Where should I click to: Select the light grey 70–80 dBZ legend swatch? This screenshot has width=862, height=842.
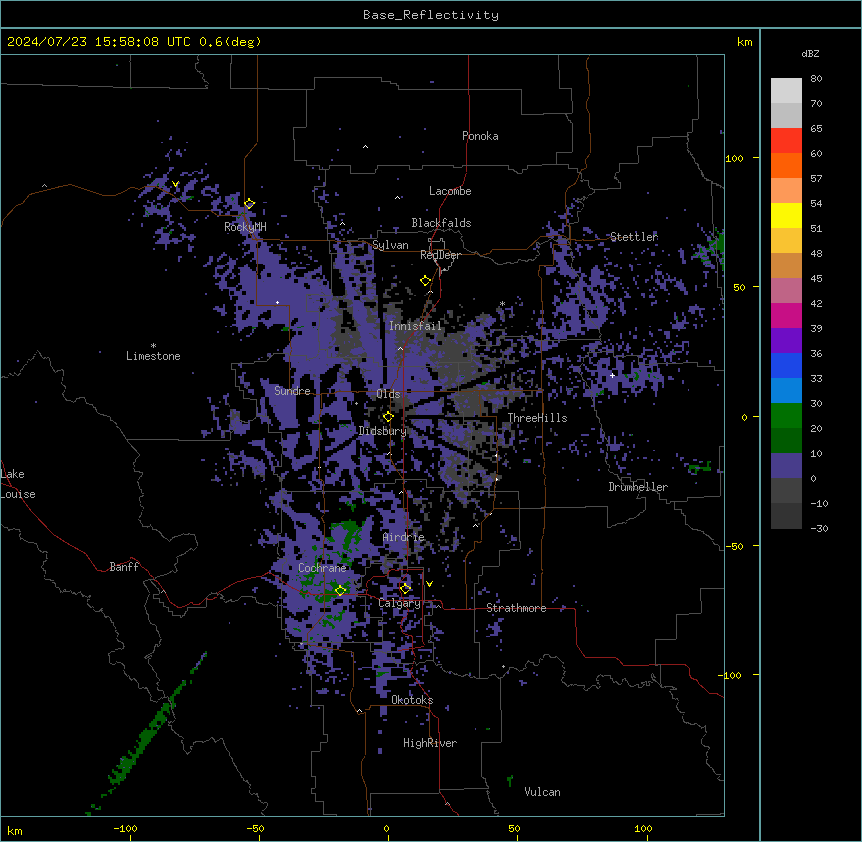click(x=786, y=91)
